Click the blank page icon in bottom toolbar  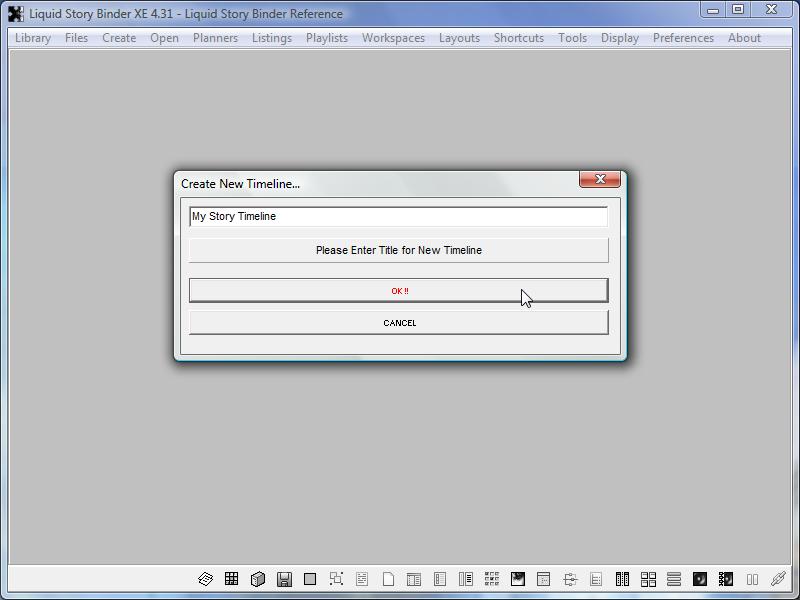click(x=388, y=579)
